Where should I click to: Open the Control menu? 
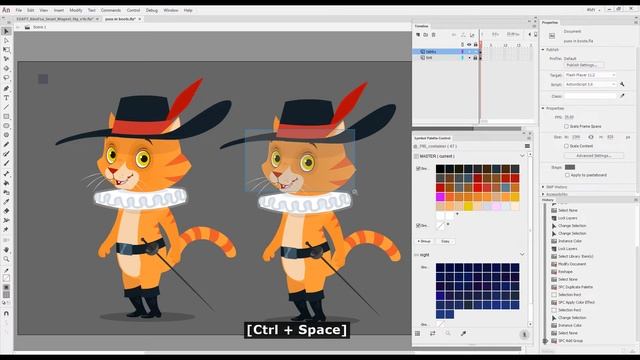point(133,10)
